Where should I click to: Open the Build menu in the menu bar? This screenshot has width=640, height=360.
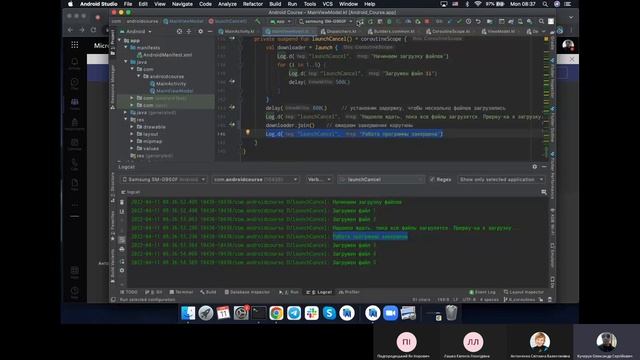point(275,4)
